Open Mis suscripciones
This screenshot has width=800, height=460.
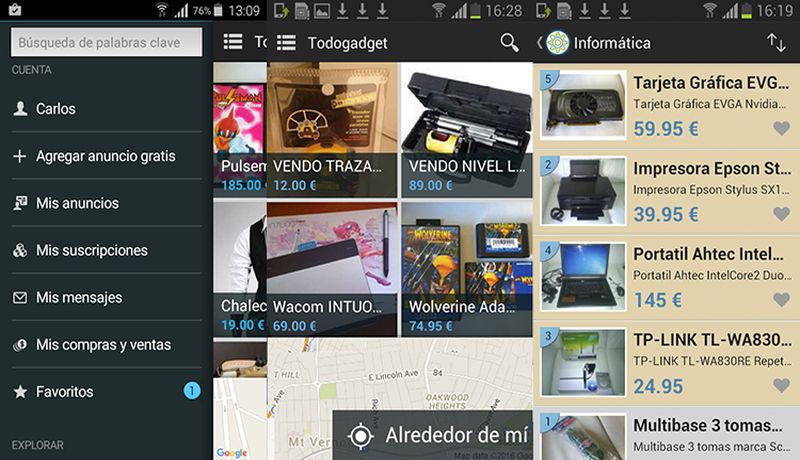point(106,250)
